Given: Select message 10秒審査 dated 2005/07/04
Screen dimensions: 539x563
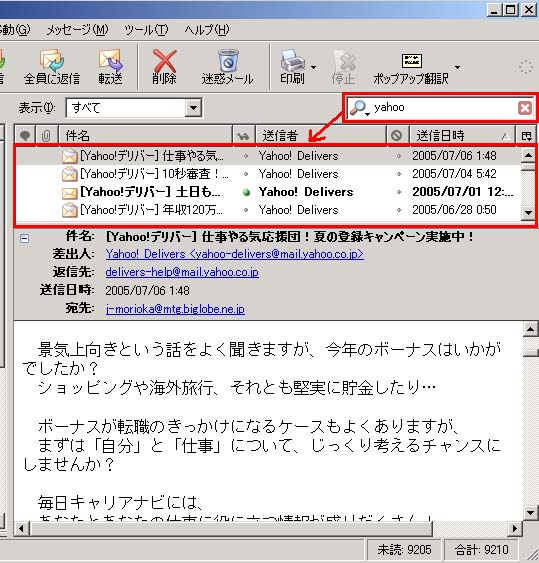Looking at the screenshot, I should coord(268,174).
